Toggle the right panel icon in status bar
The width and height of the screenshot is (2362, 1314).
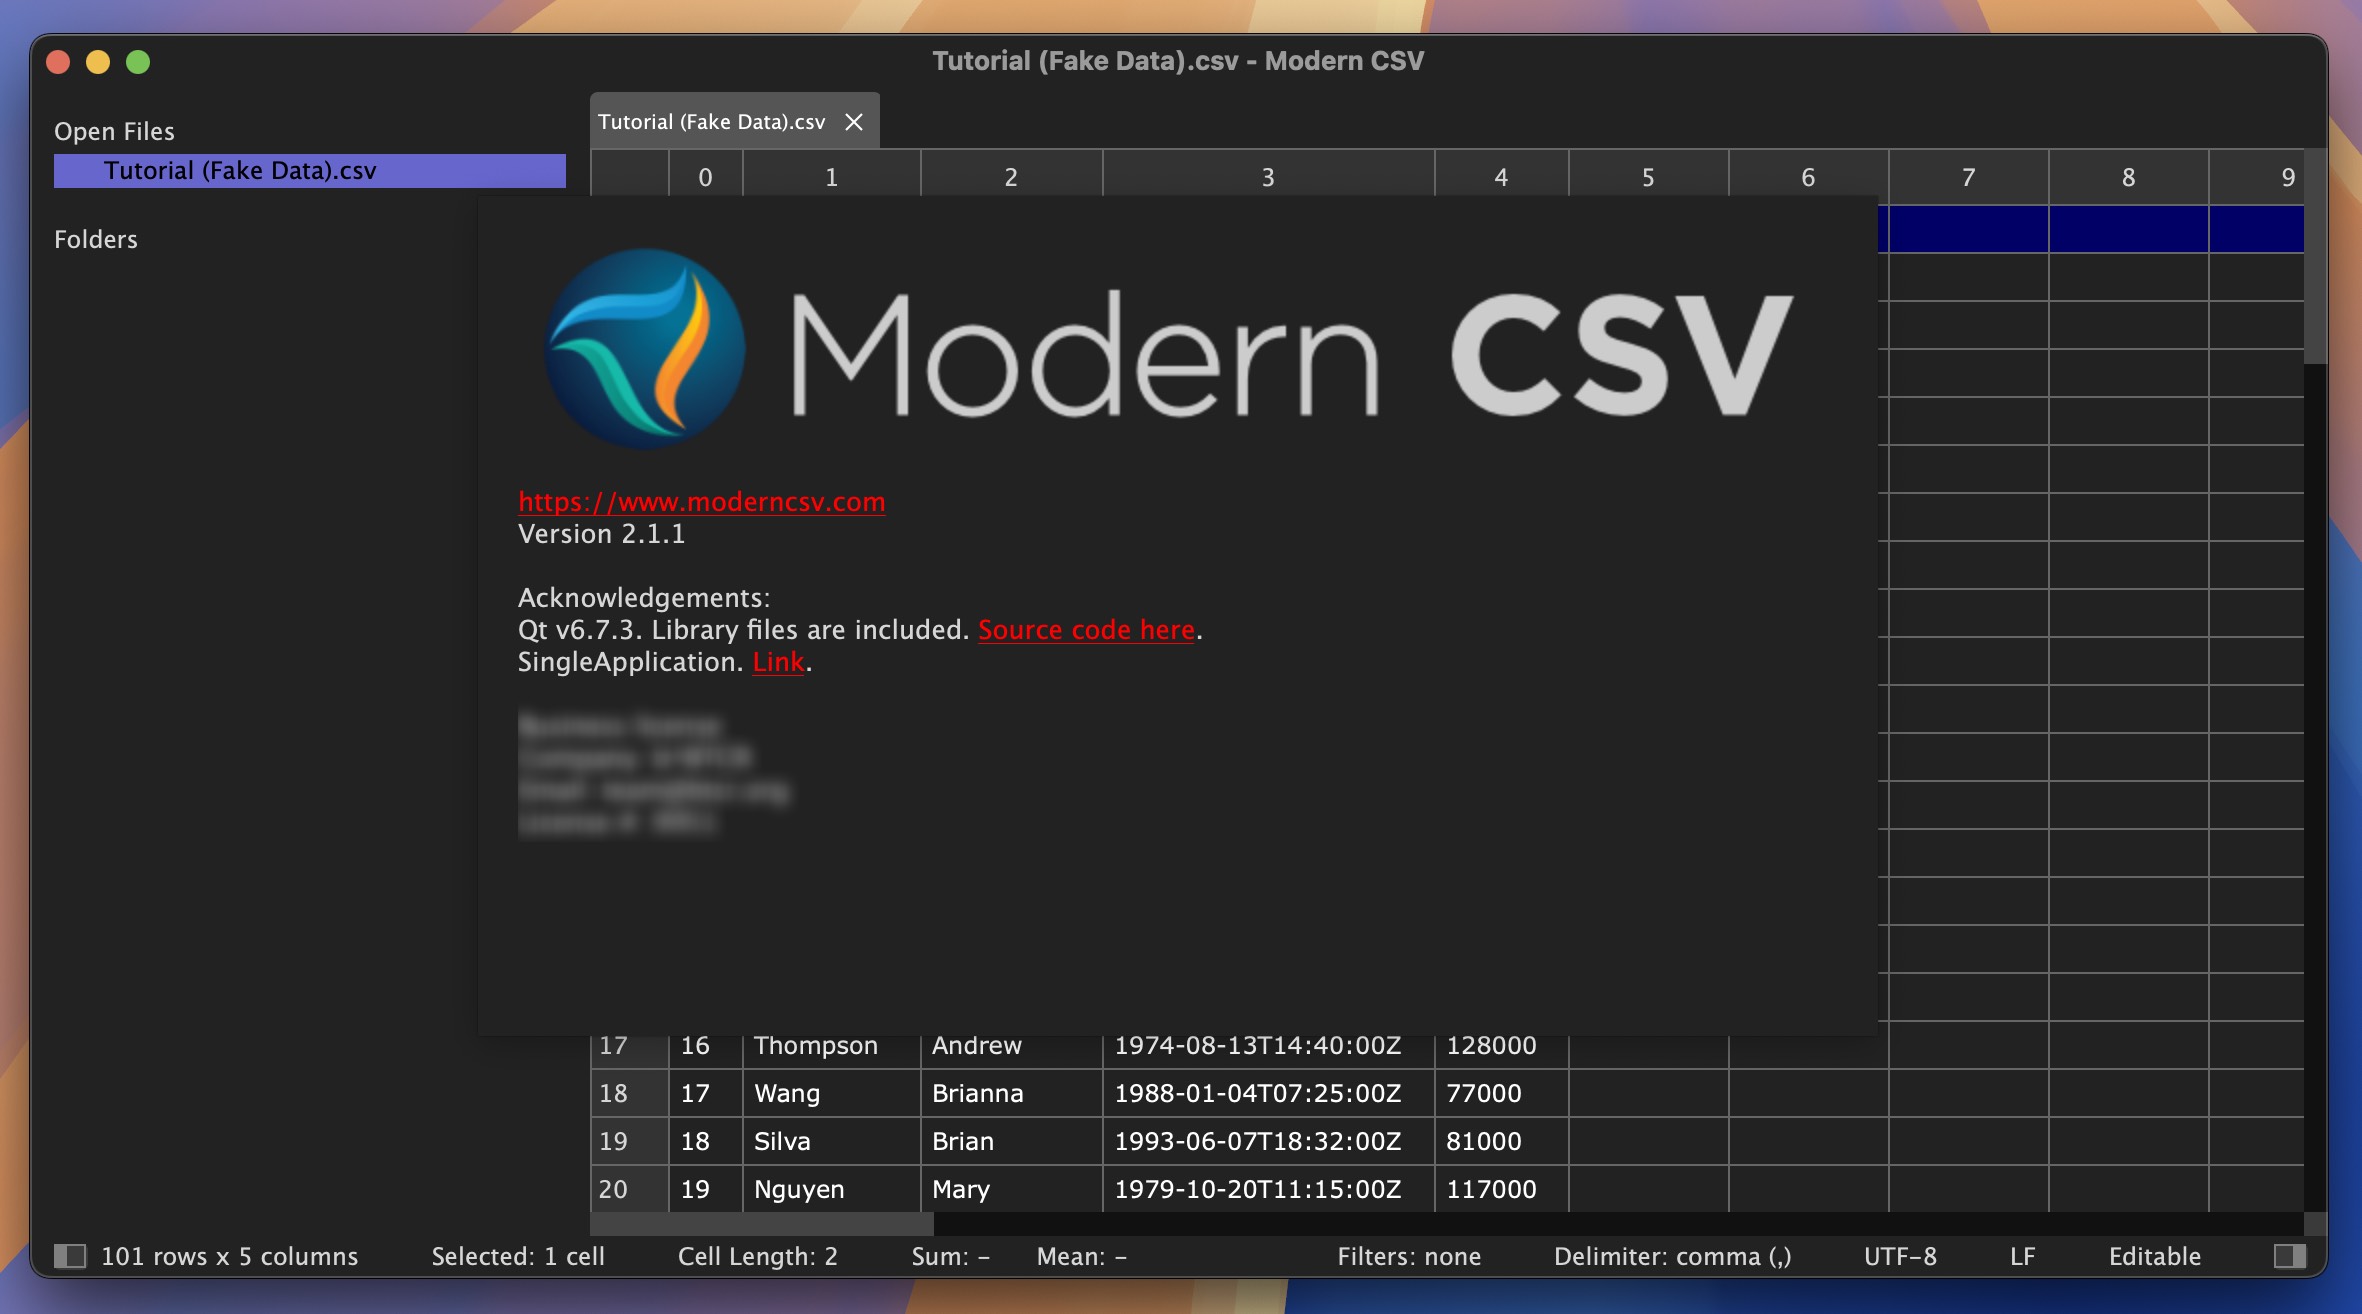tap(2290, 1256)
